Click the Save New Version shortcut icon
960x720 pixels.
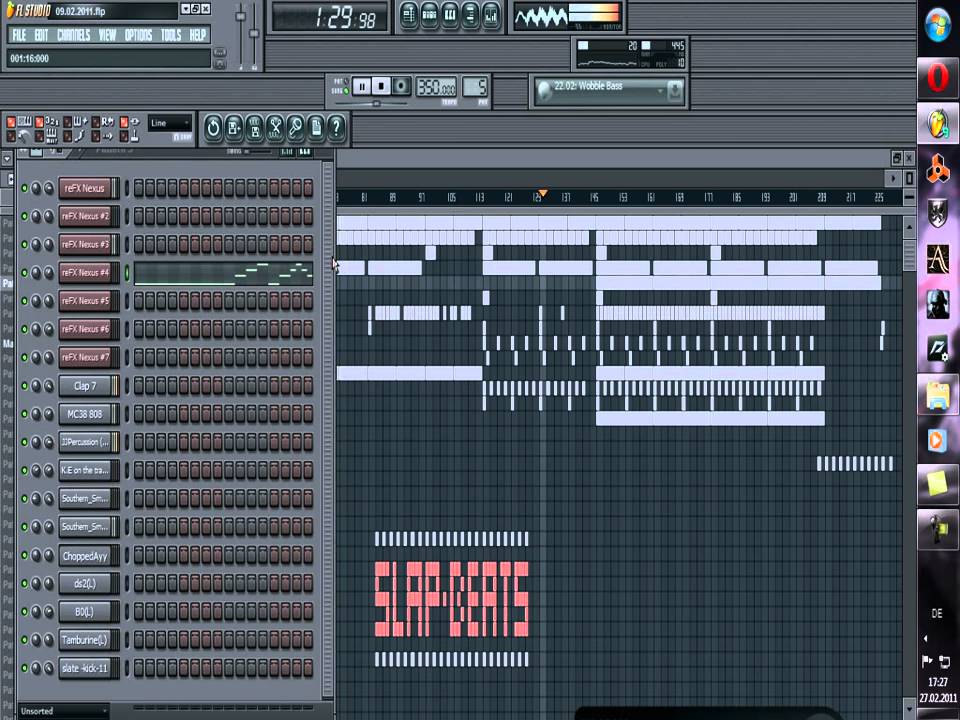click(234, 128)
